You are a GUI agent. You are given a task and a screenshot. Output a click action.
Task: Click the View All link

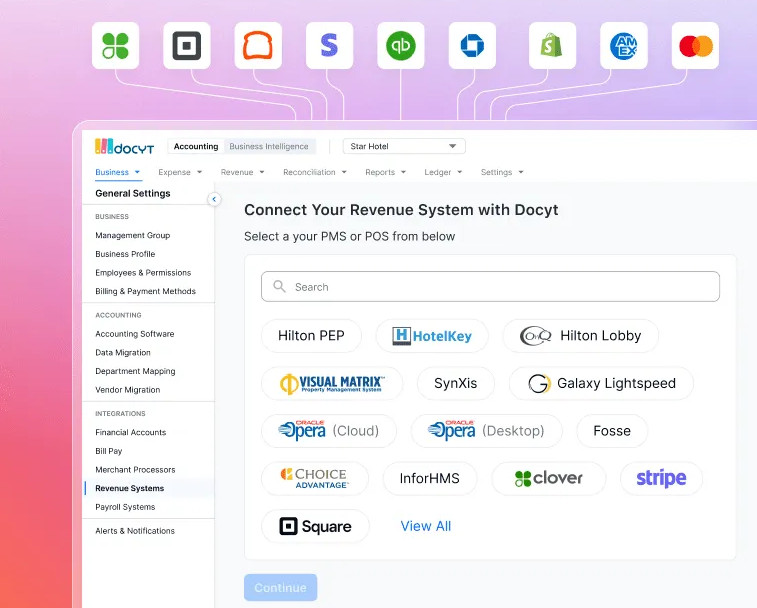(426, 526)
